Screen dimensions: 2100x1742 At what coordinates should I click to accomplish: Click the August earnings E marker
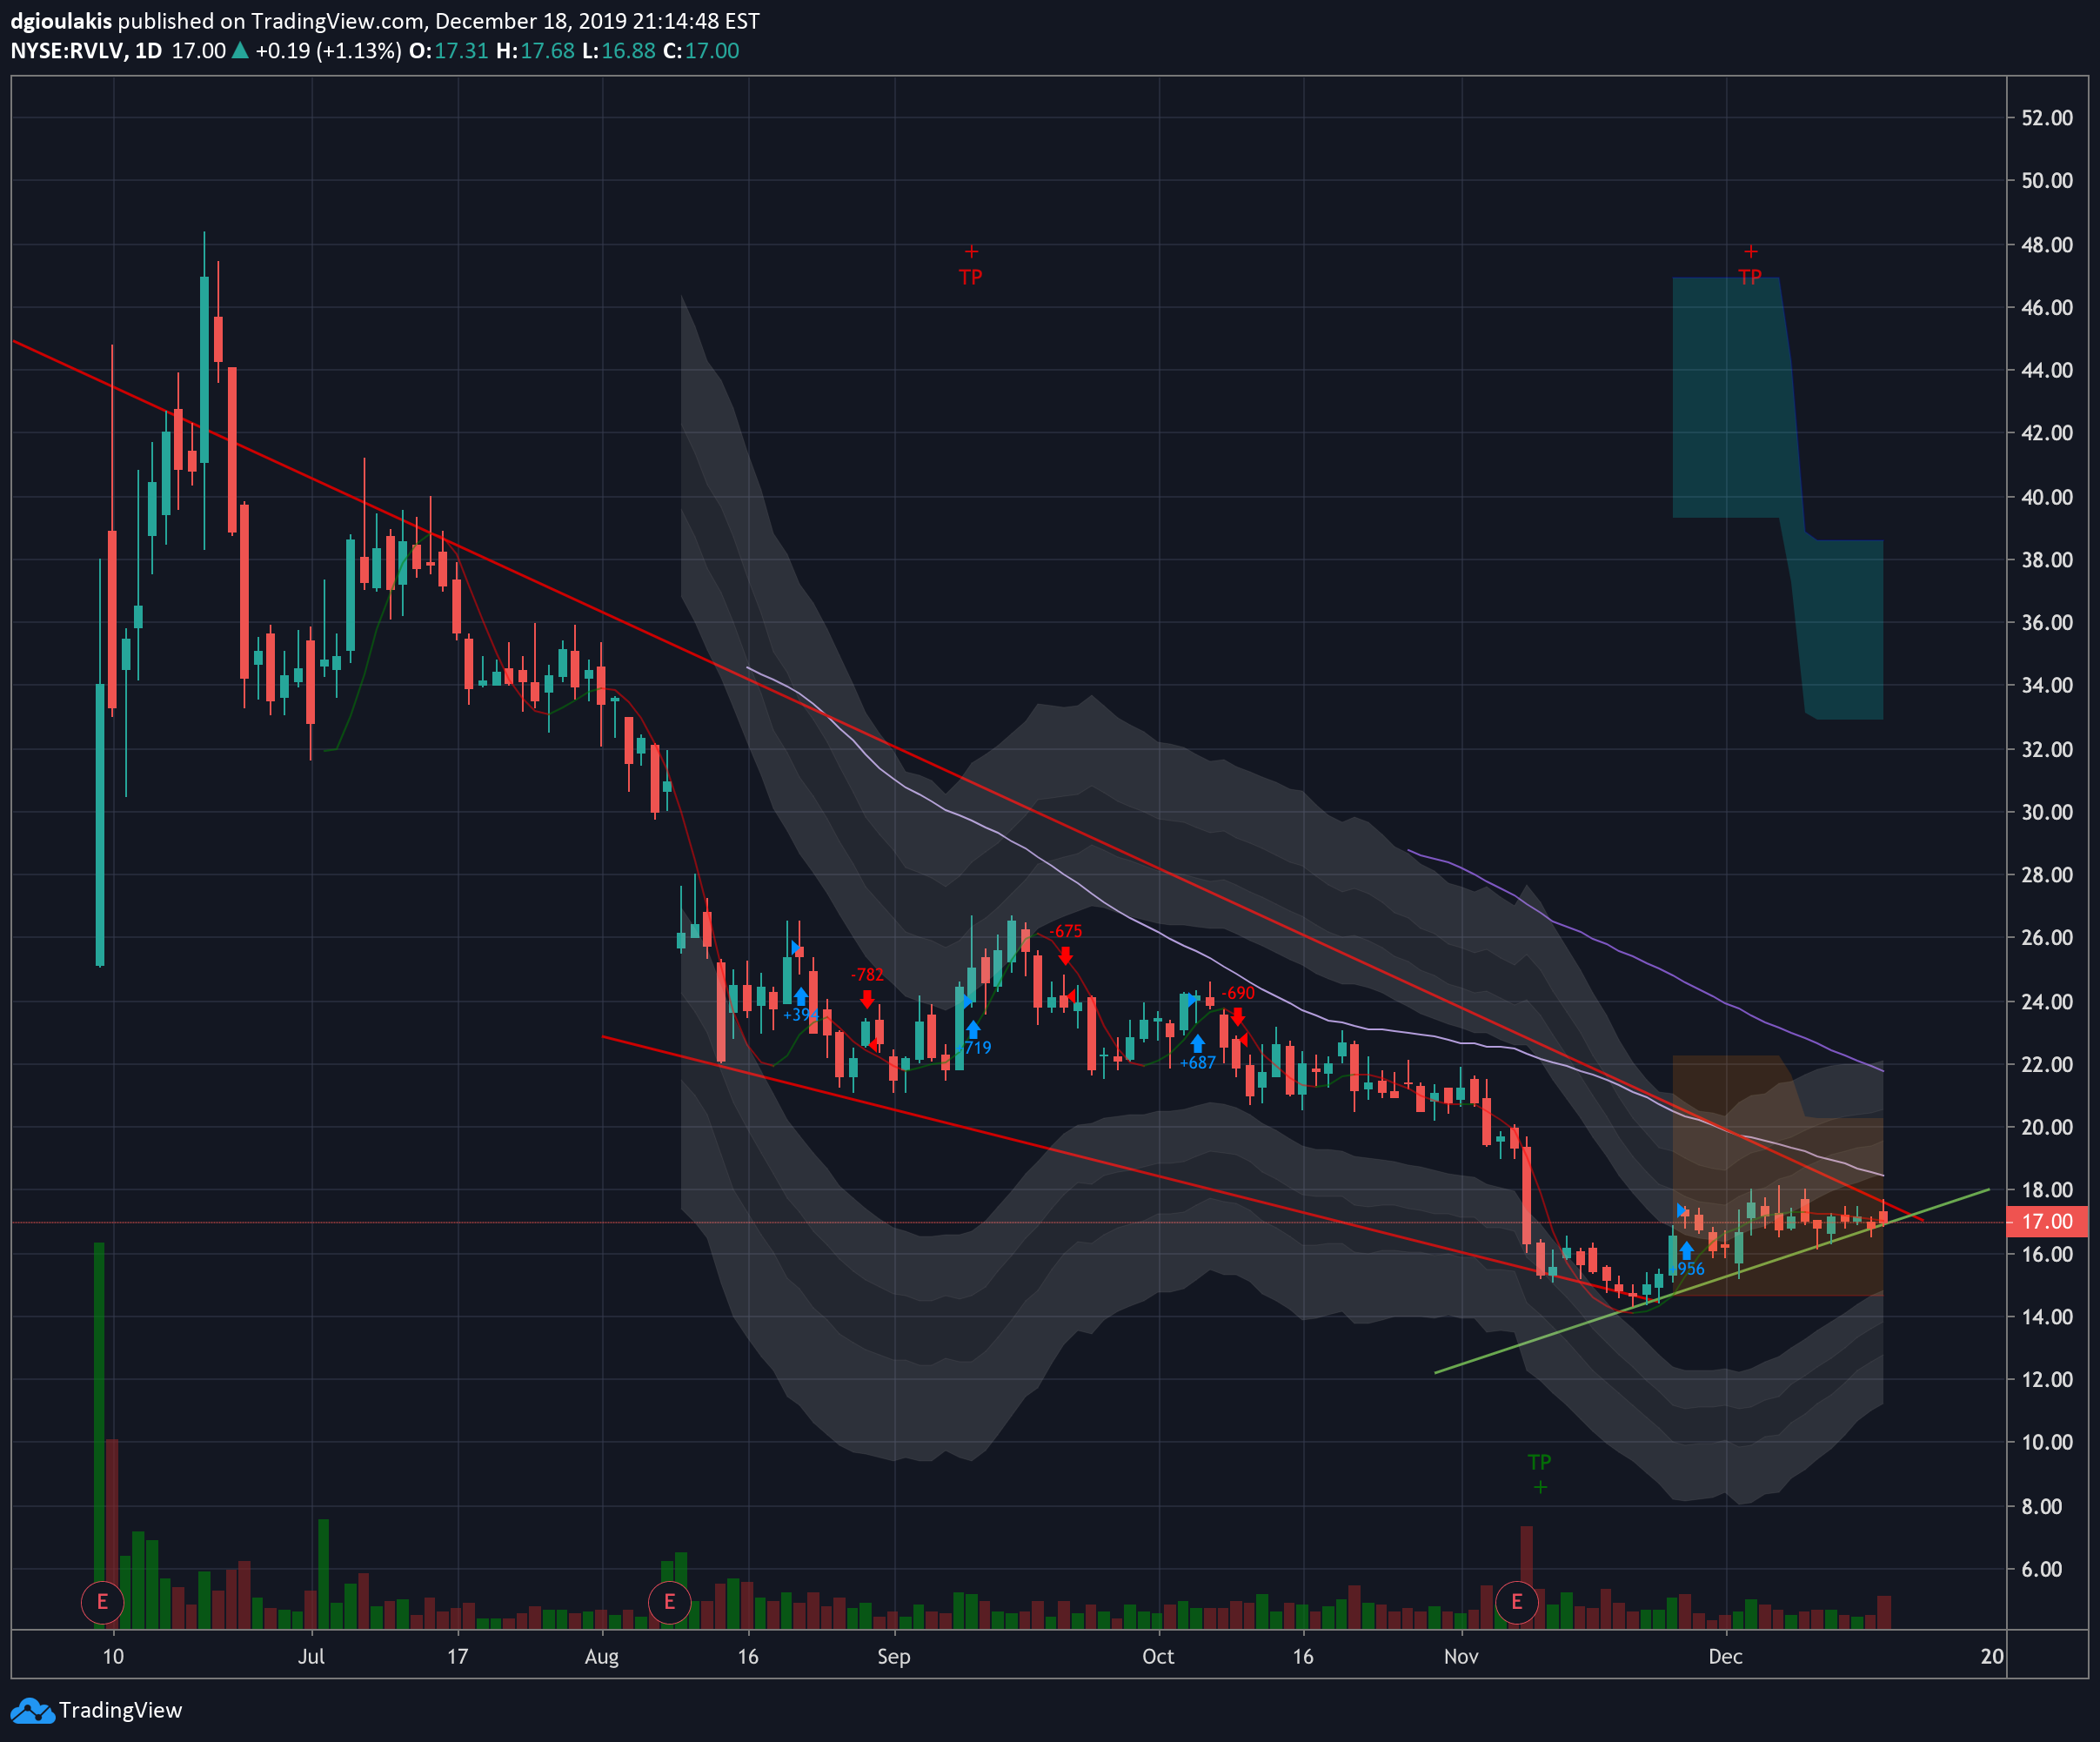point(669,1602)
